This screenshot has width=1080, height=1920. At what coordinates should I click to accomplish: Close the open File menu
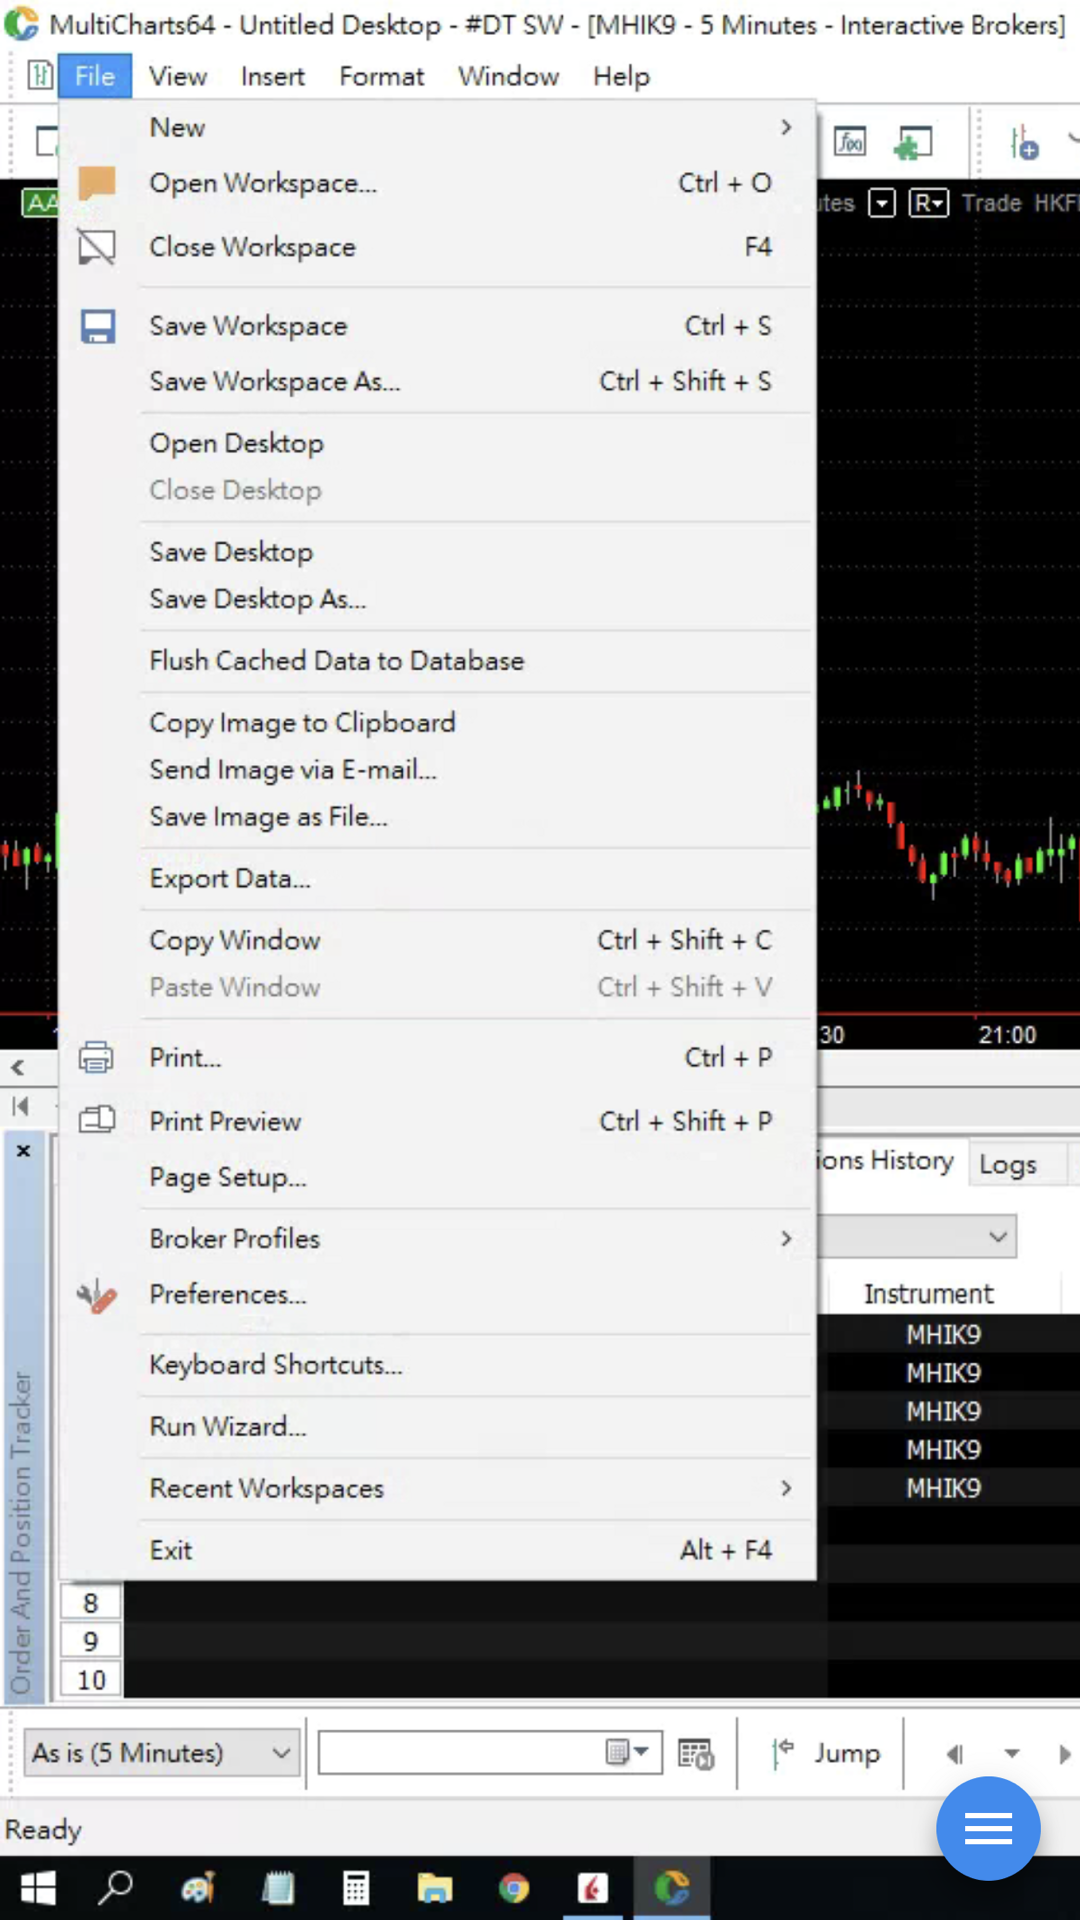click(95, 76)
